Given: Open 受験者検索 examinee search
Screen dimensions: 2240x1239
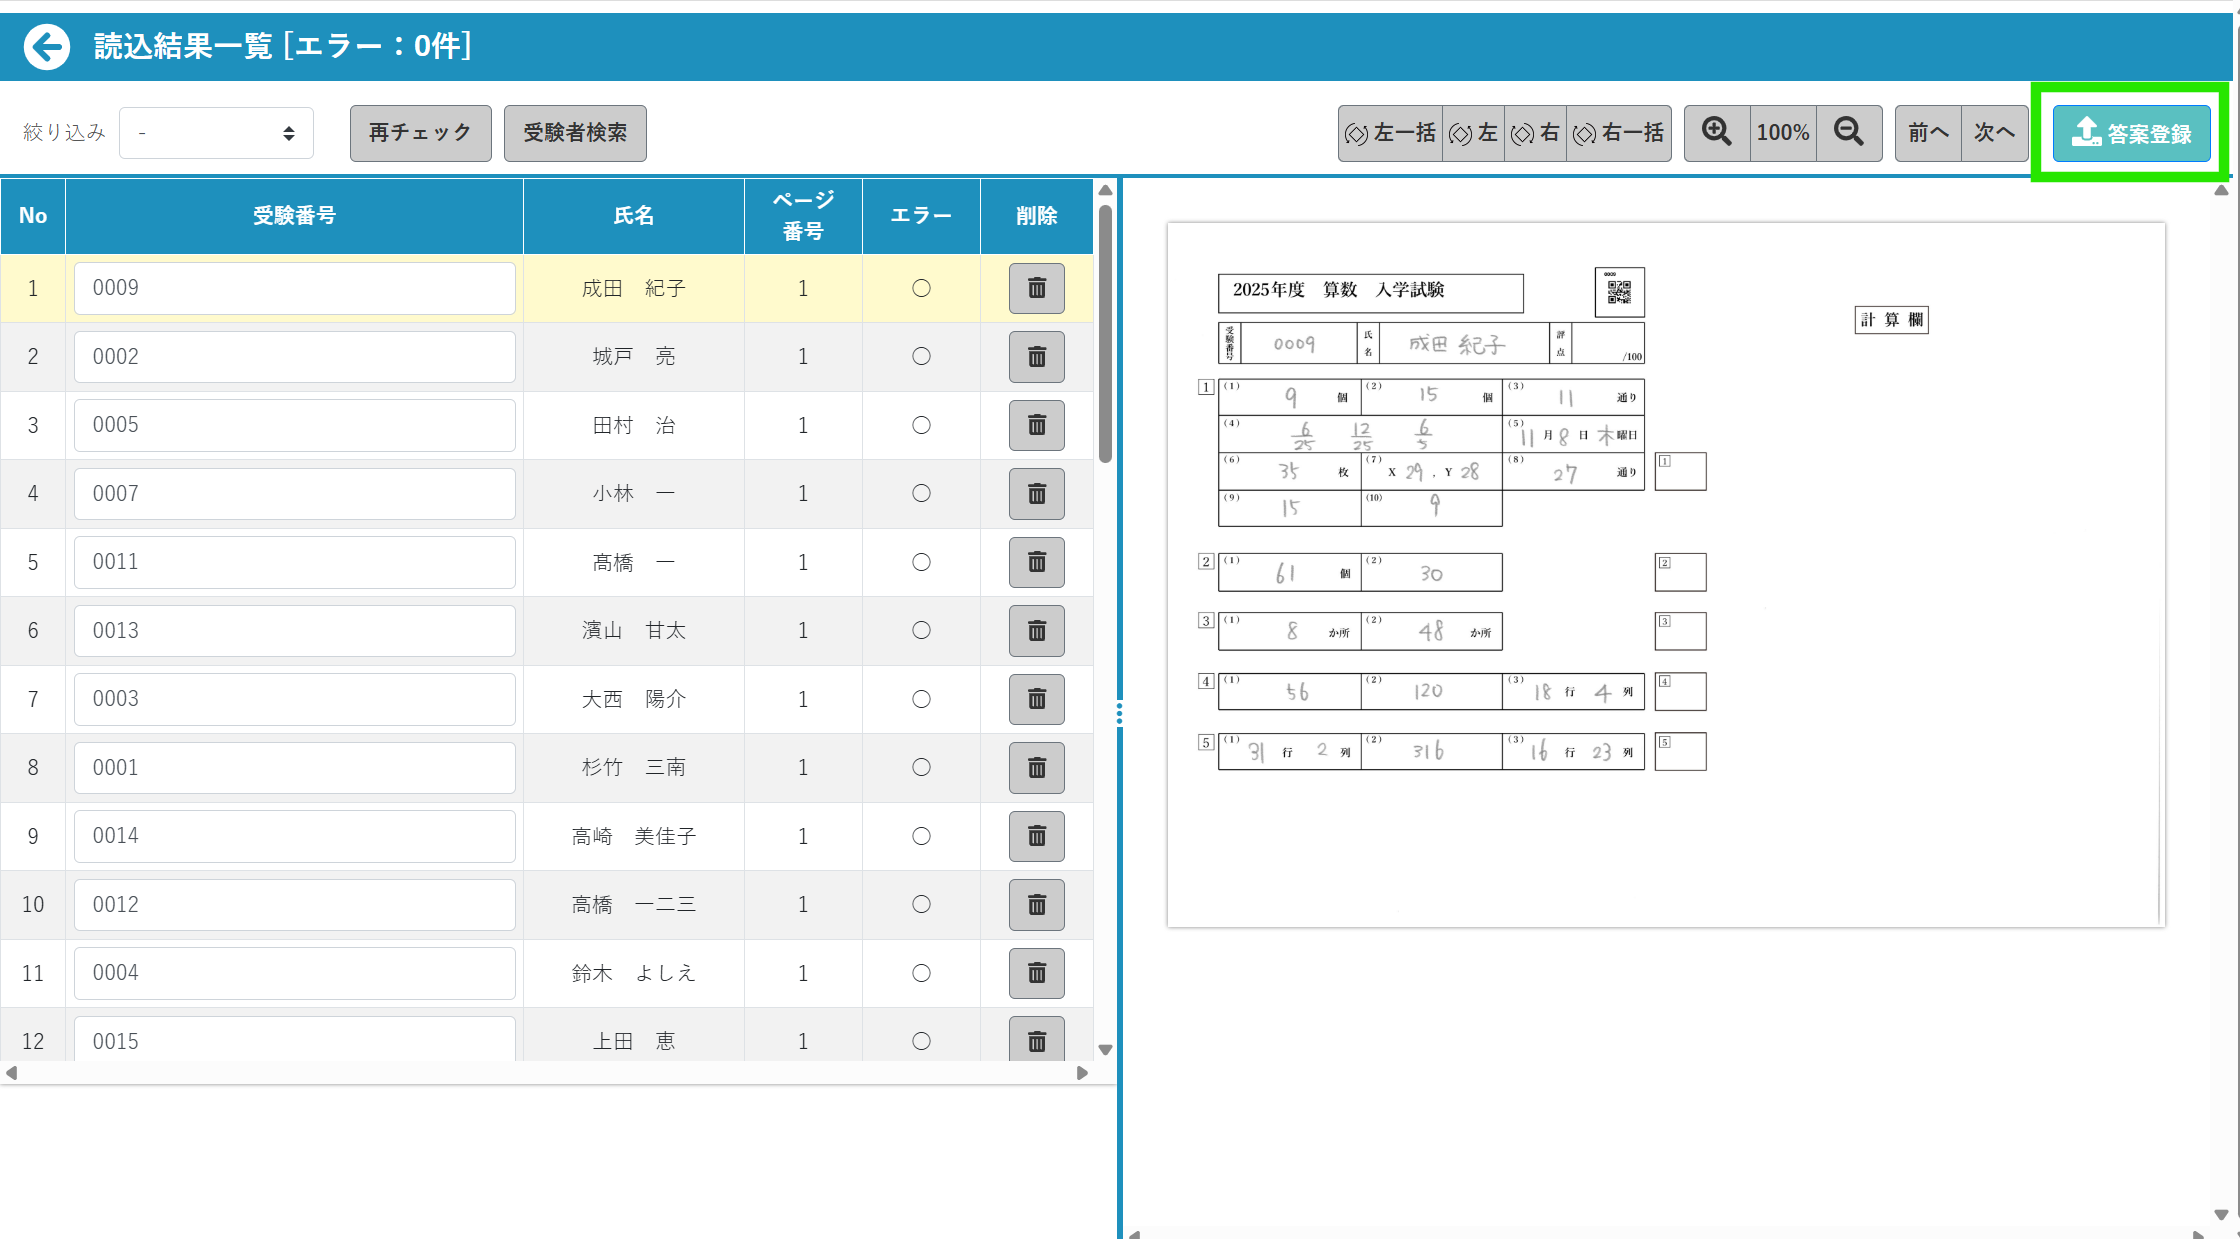Looking at the screenshot, I should click(x=575, y=133).
